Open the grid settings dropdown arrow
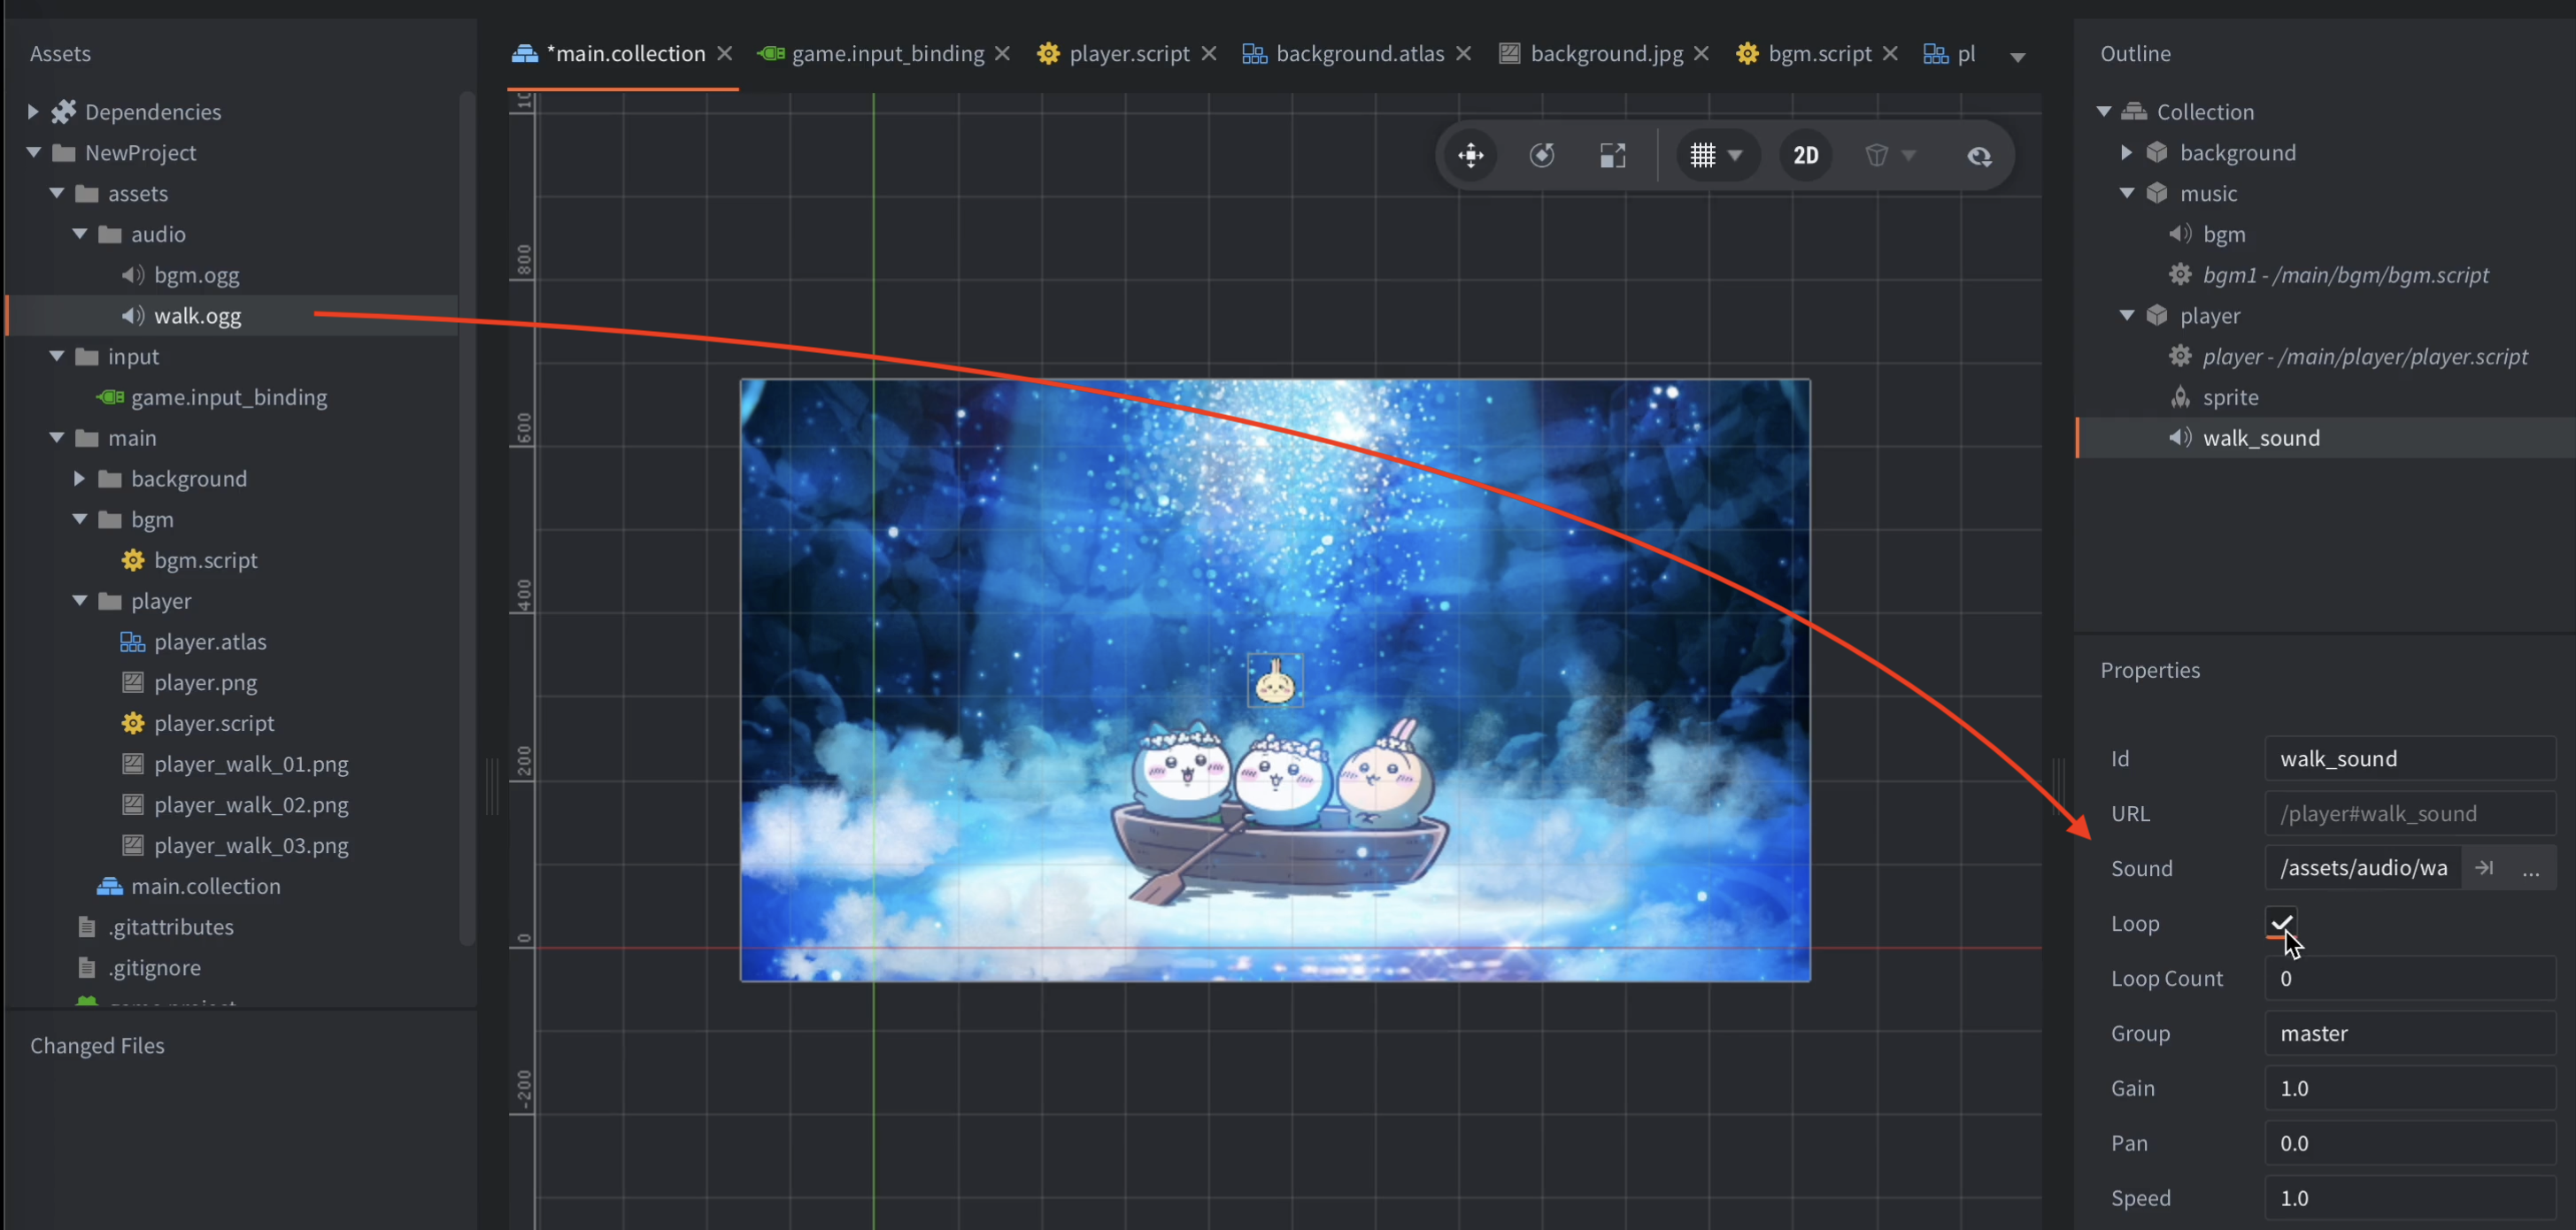 pyautogui.click(x=1736, y=156)
